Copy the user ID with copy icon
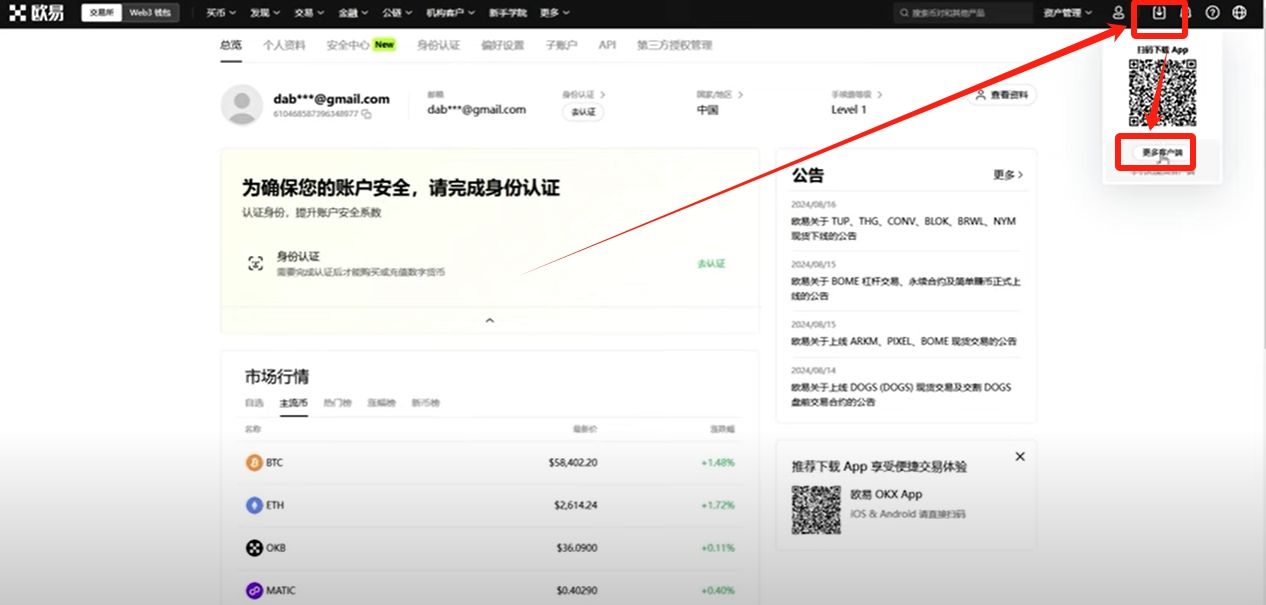The width and height of the screenshot is (1266, 605). [367, 114]
